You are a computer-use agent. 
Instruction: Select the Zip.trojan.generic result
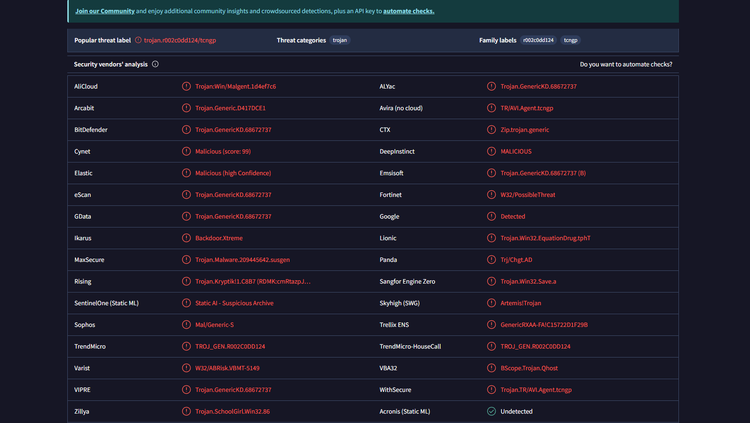pos(525,130)
